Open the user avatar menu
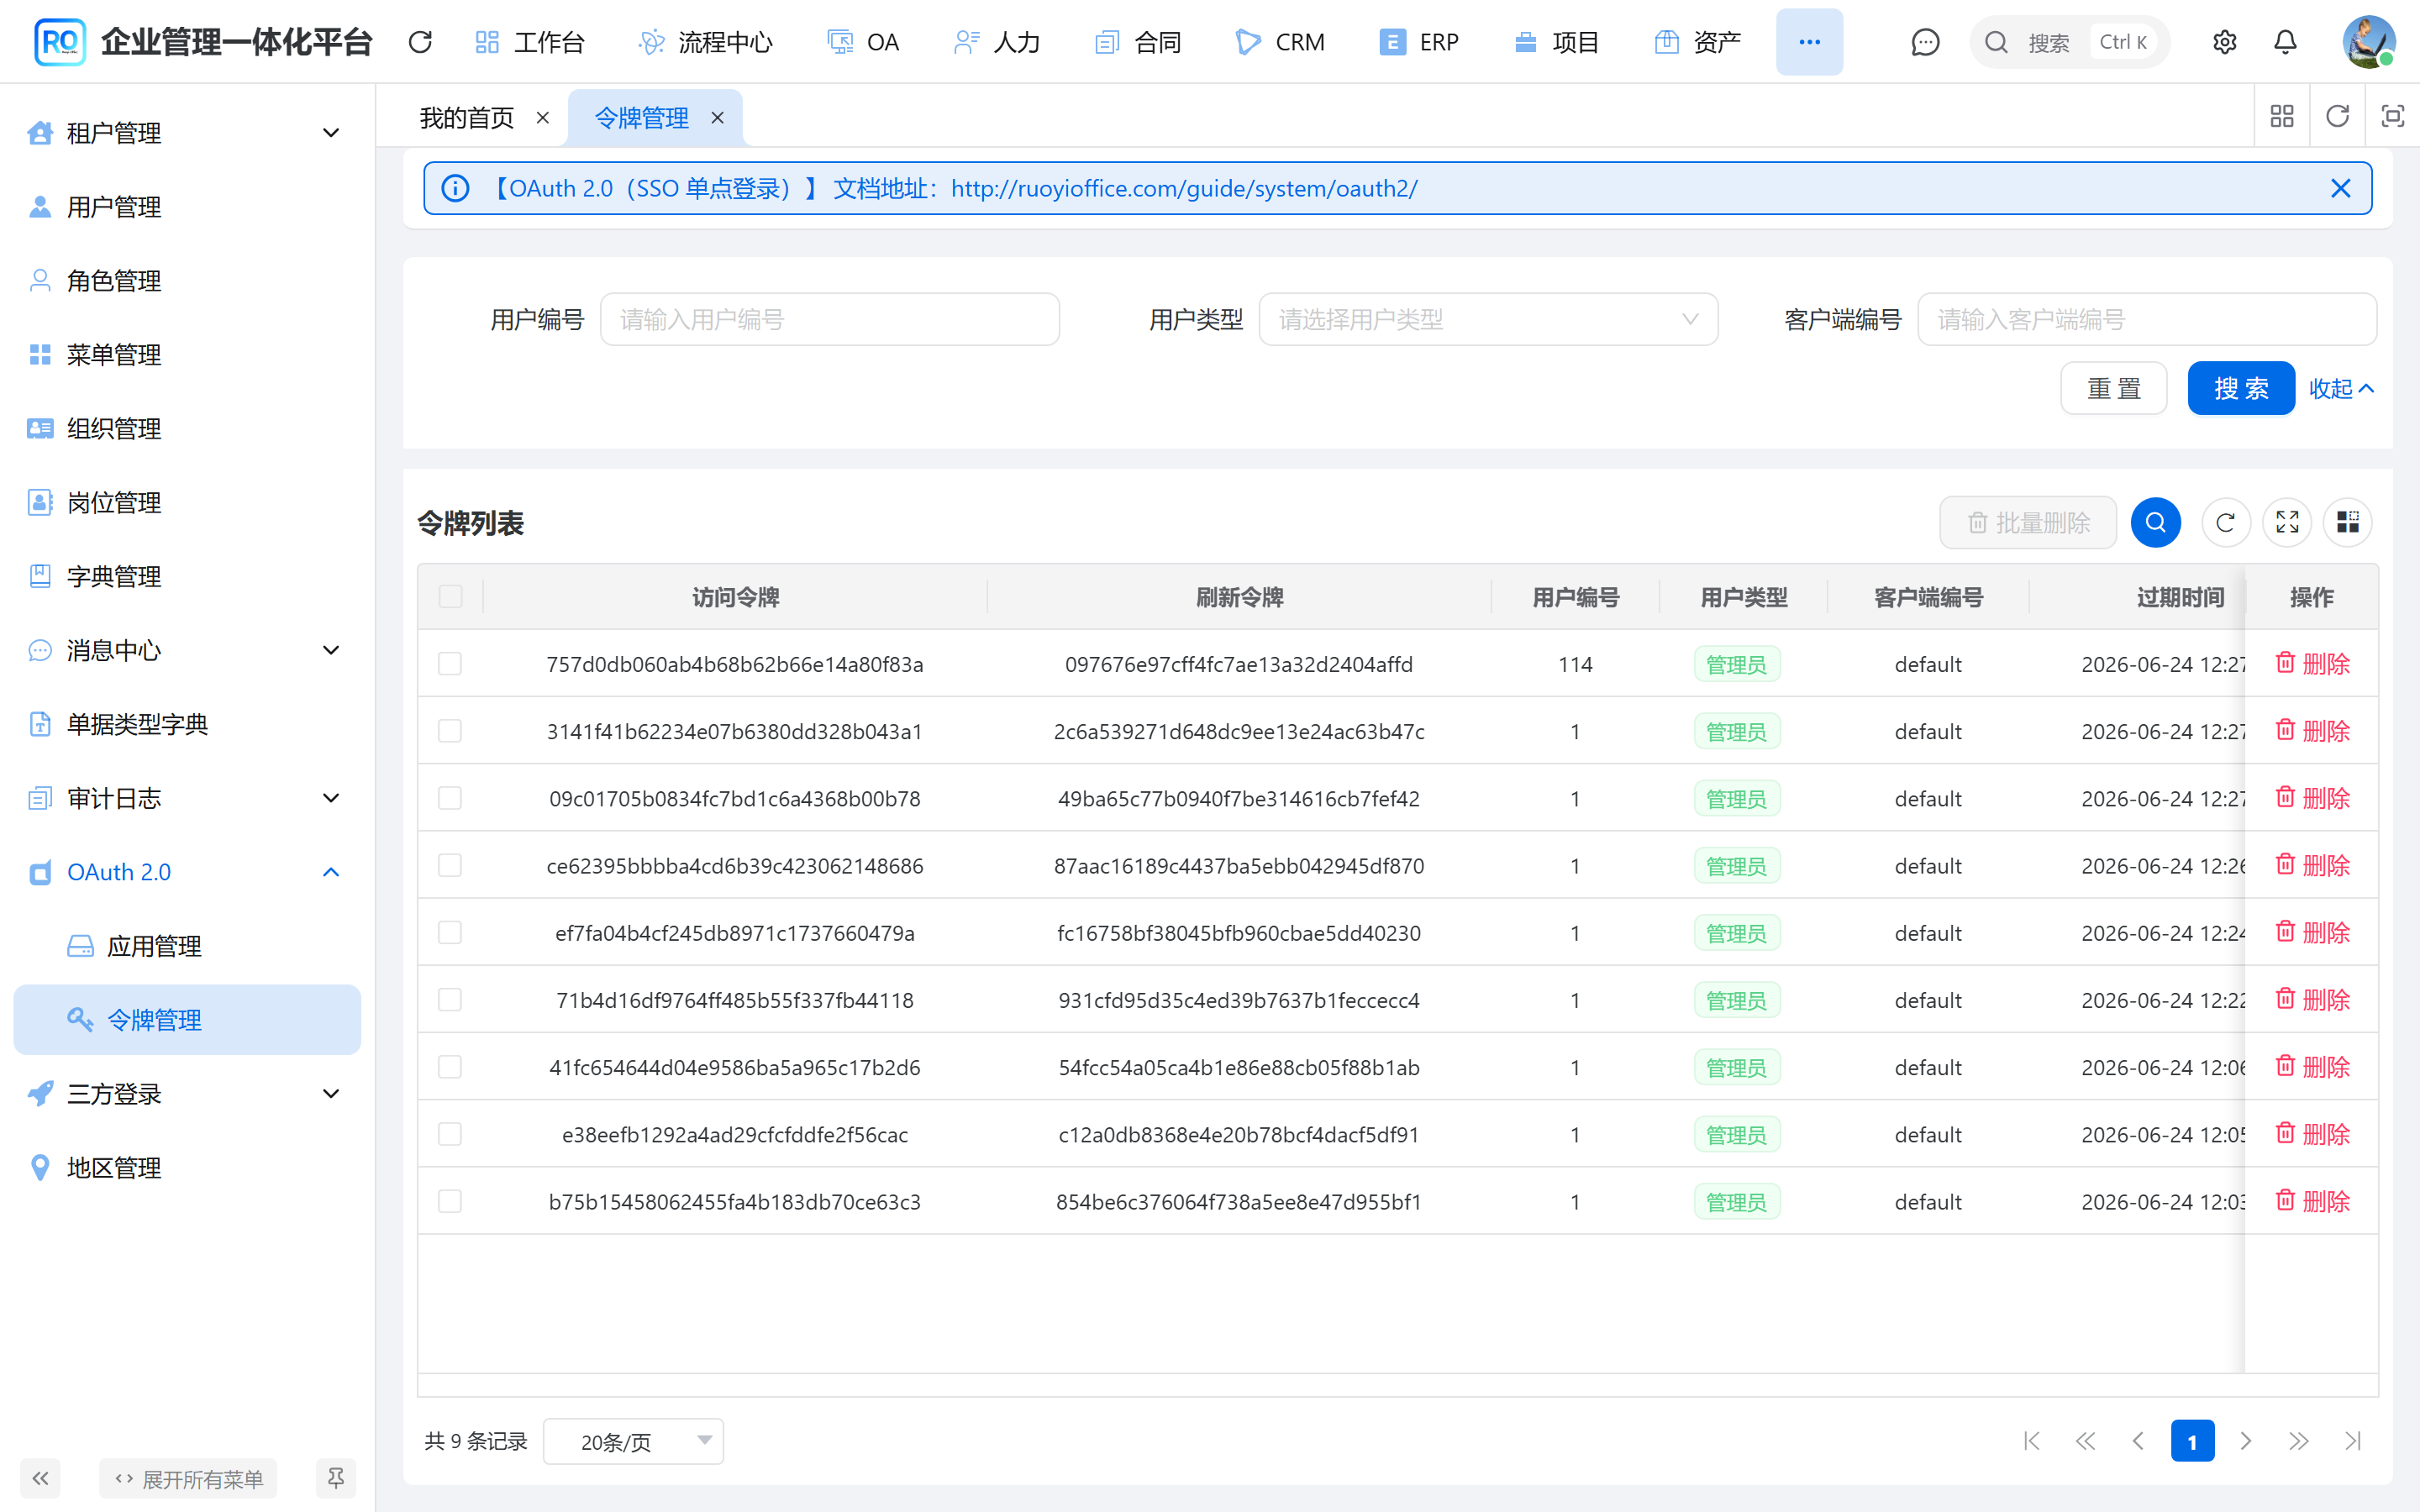This screenshot has height=1512, width=2420. tap(2369, 42)
